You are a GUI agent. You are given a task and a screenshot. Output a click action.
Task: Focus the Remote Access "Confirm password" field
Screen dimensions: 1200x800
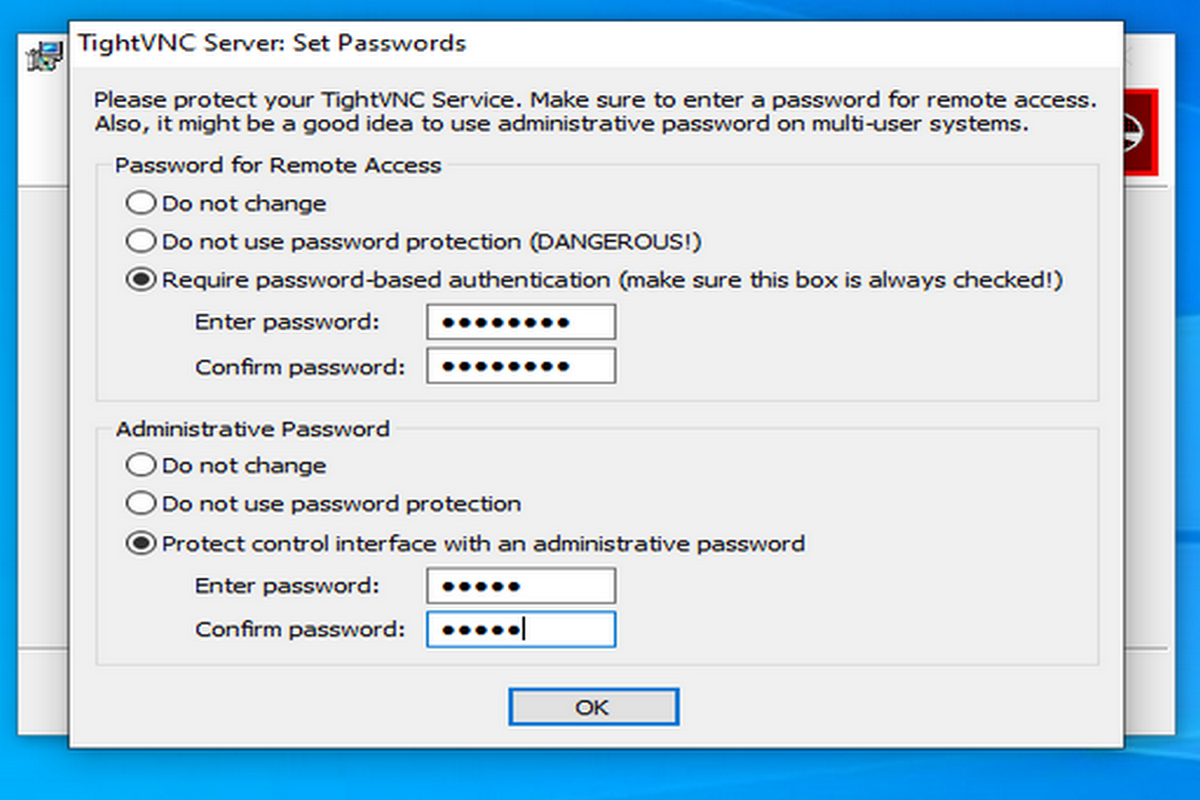520,366
